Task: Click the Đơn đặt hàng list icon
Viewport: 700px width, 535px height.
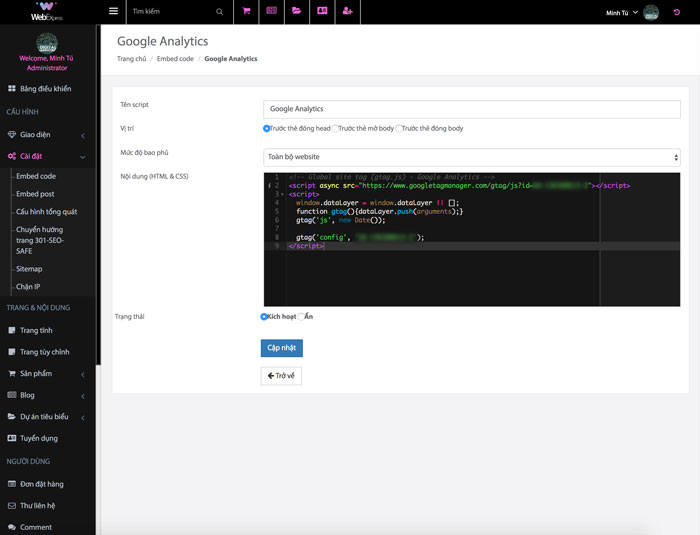Action: [x=12, y=484]
